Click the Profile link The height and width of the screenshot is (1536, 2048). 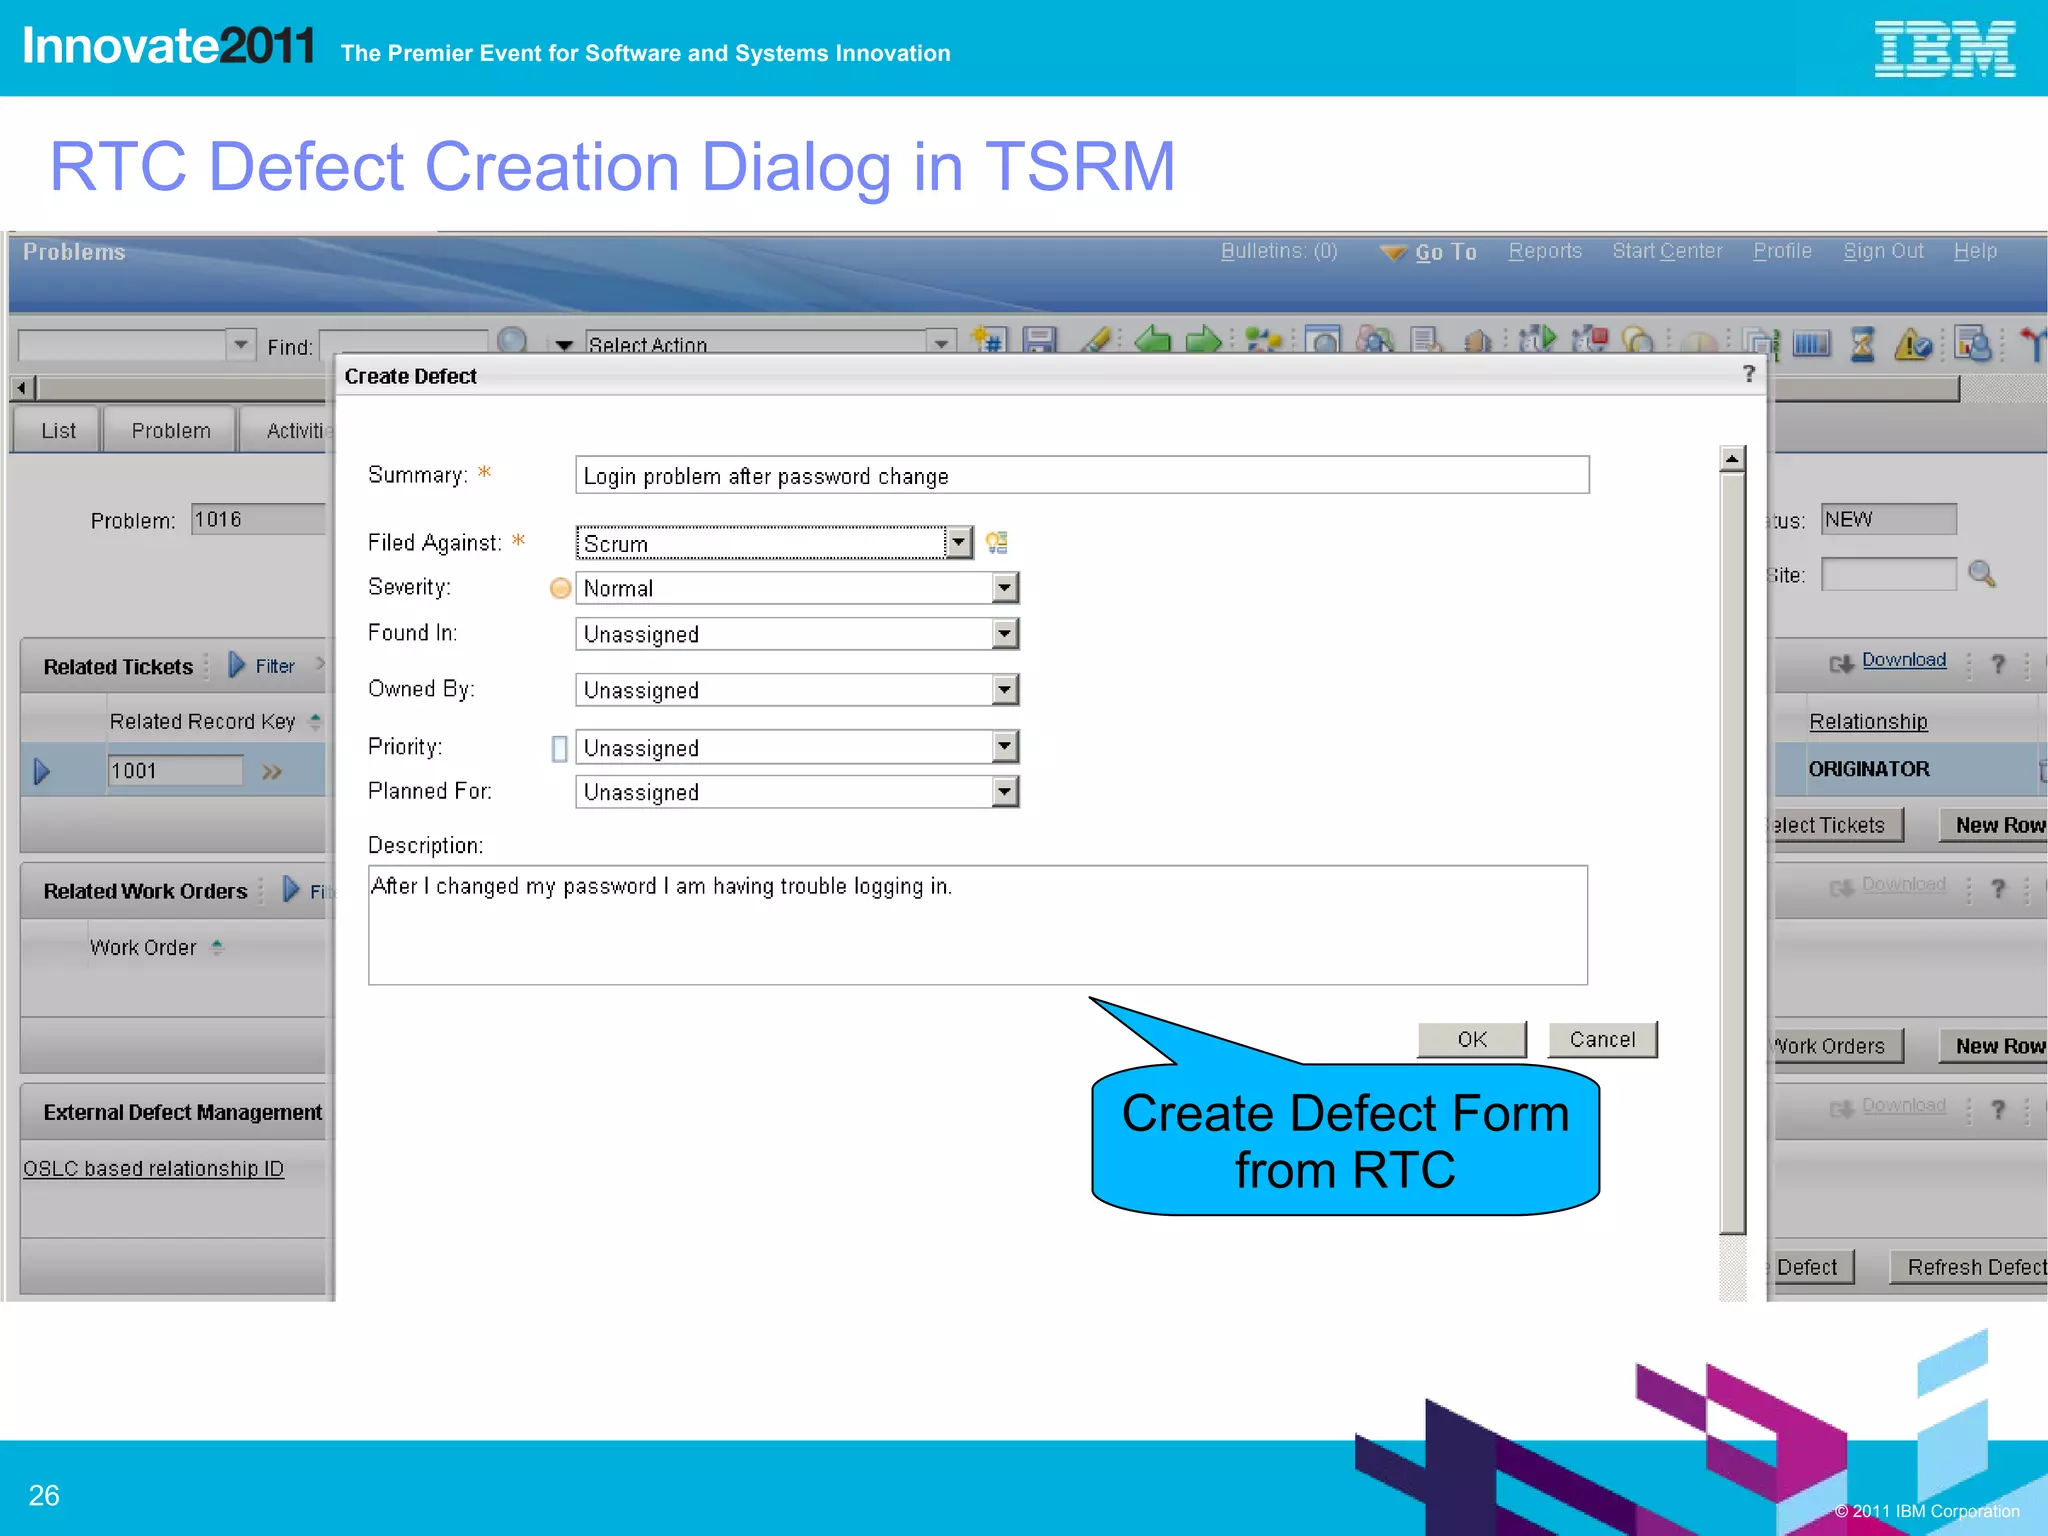(1782, 251)
